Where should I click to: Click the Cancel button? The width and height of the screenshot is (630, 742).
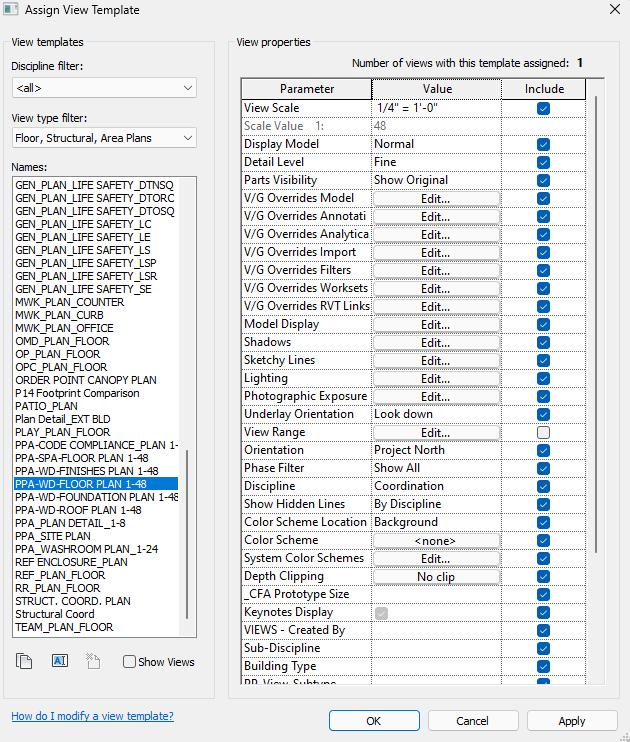[x=472, y=721]
